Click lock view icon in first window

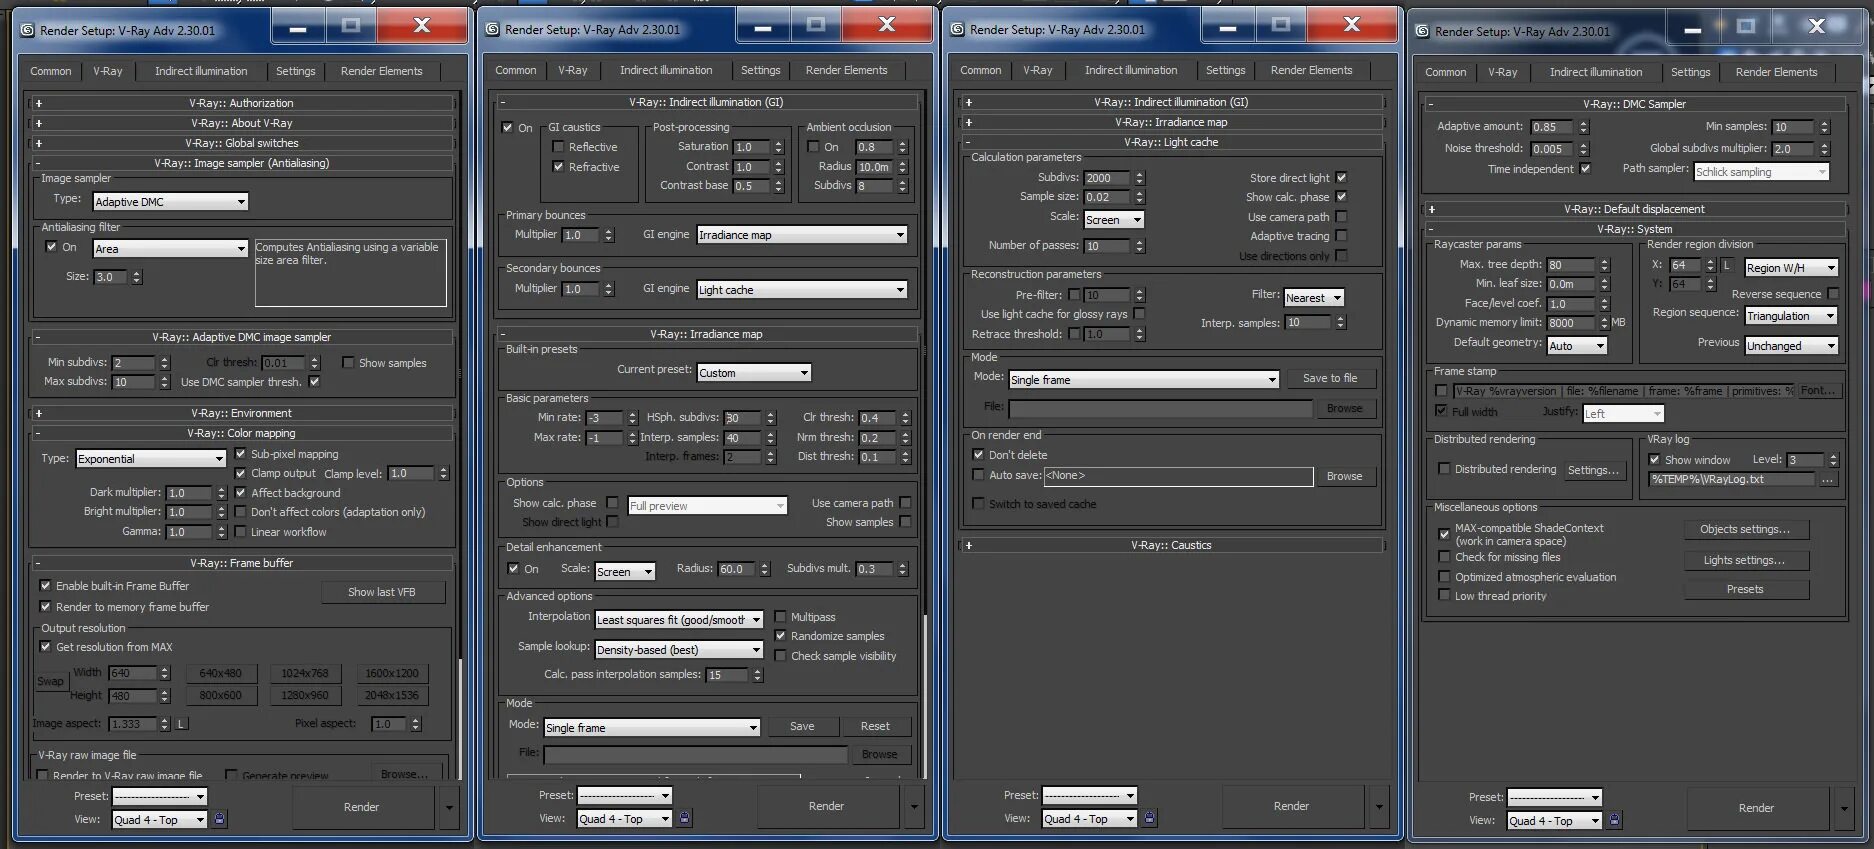click(220, 819)
